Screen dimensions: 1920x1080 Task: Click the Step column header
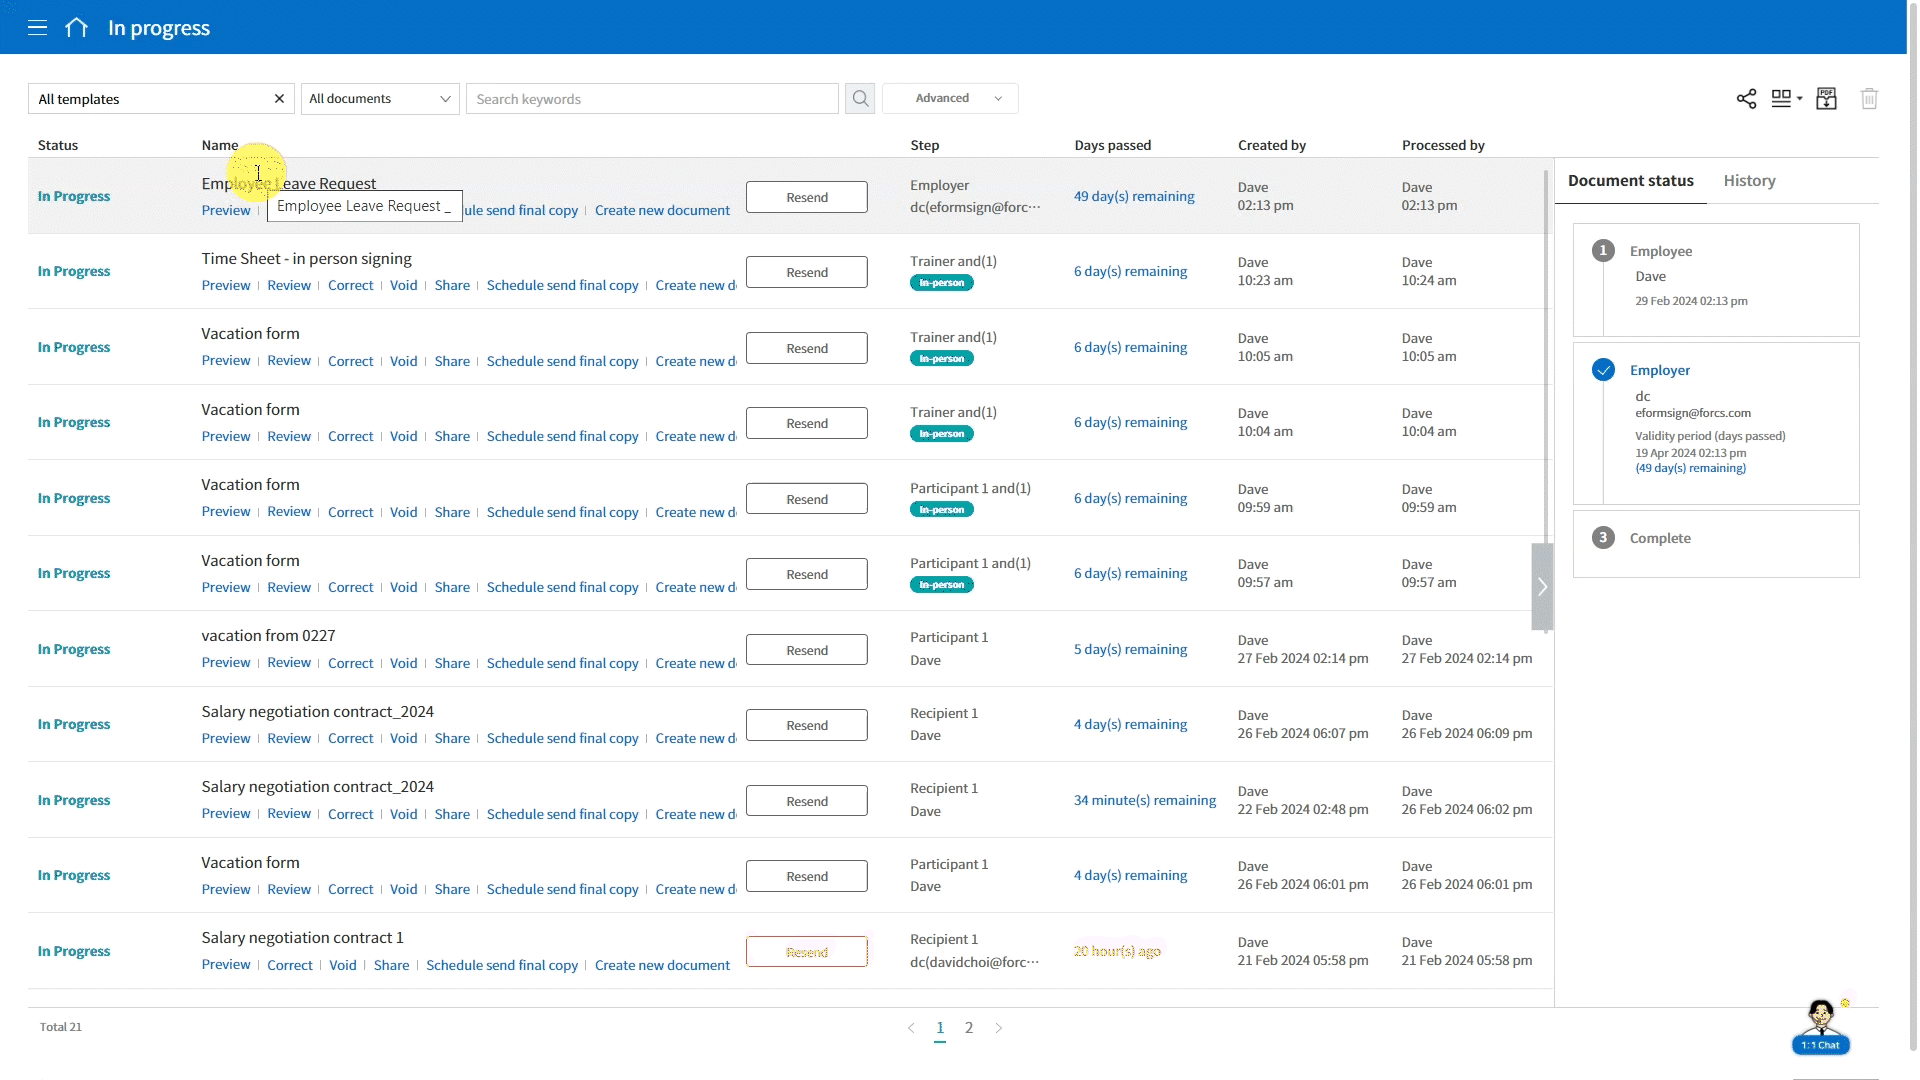(925, 145)
